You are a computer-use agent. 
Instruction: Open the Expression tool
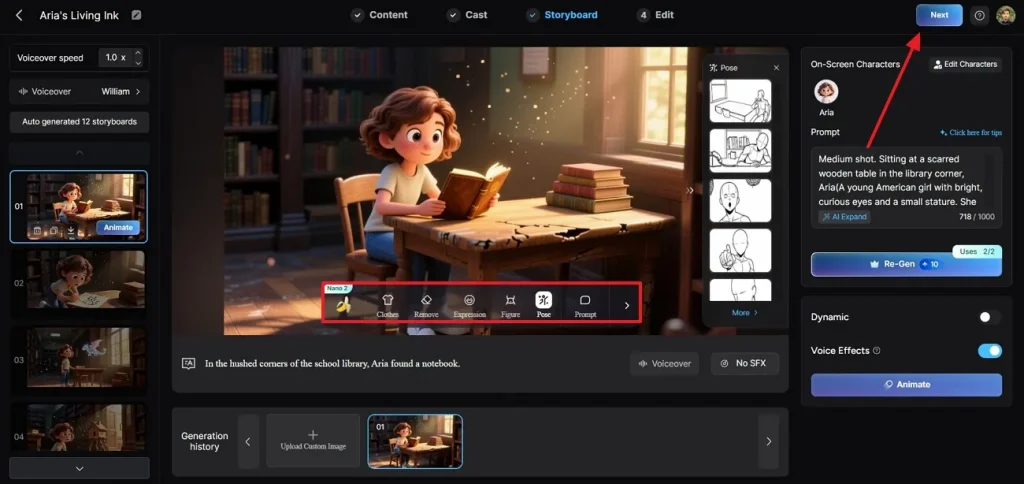pos(469,305)
